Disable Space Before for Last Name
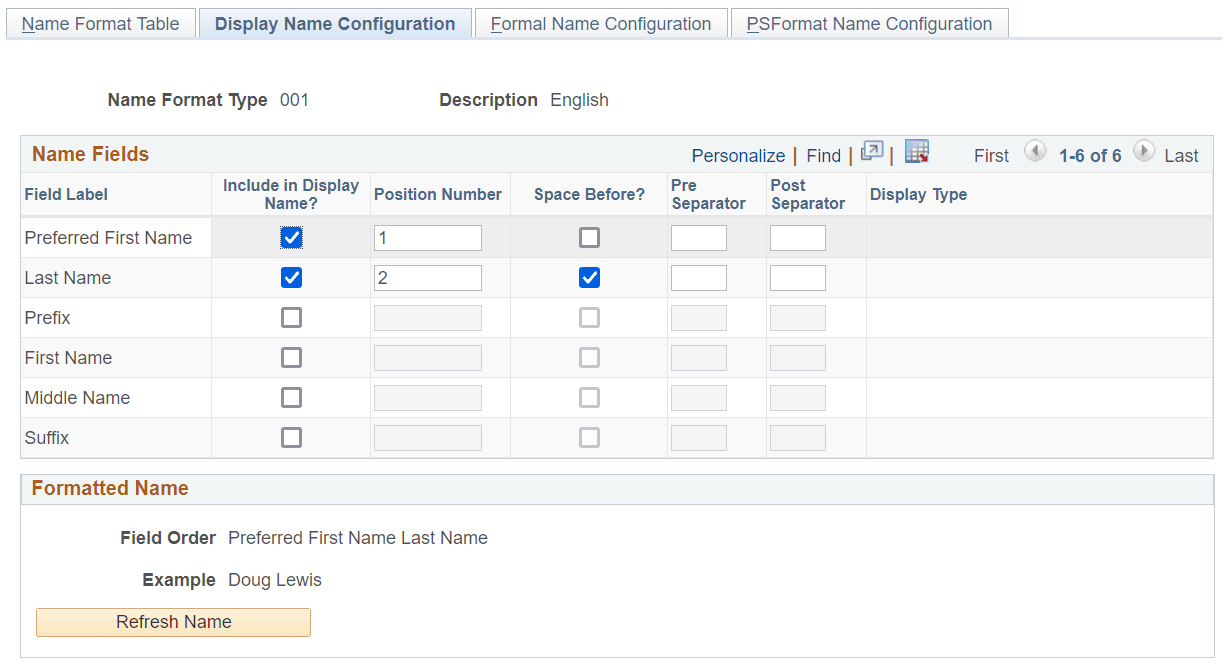Viewport: 1224px width, 666px height. pos(589,277)
